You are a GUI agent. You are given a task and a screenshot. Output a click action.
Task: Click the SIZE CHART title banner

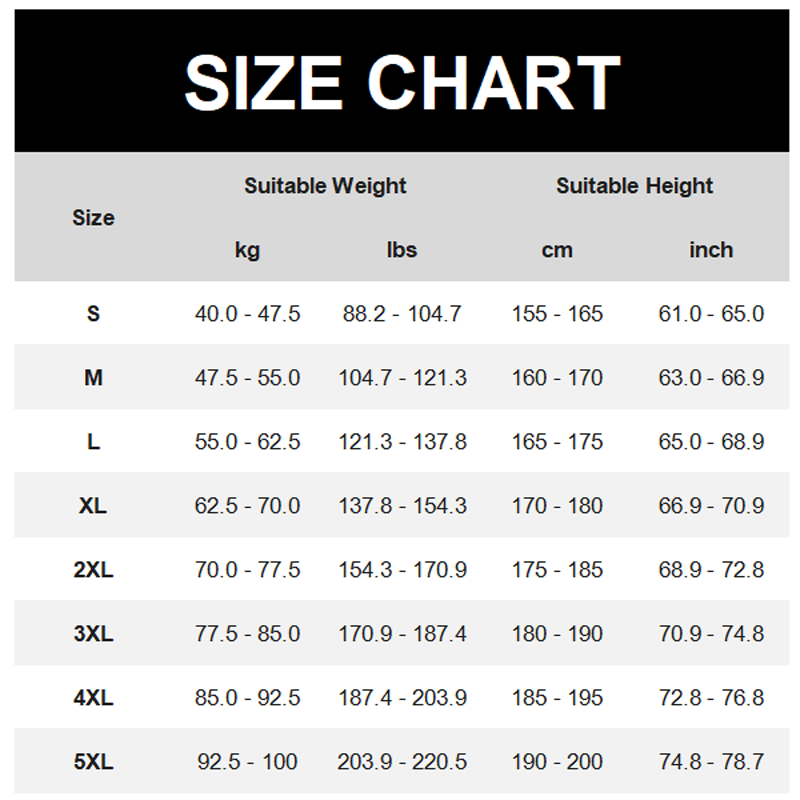pos(402,81)
